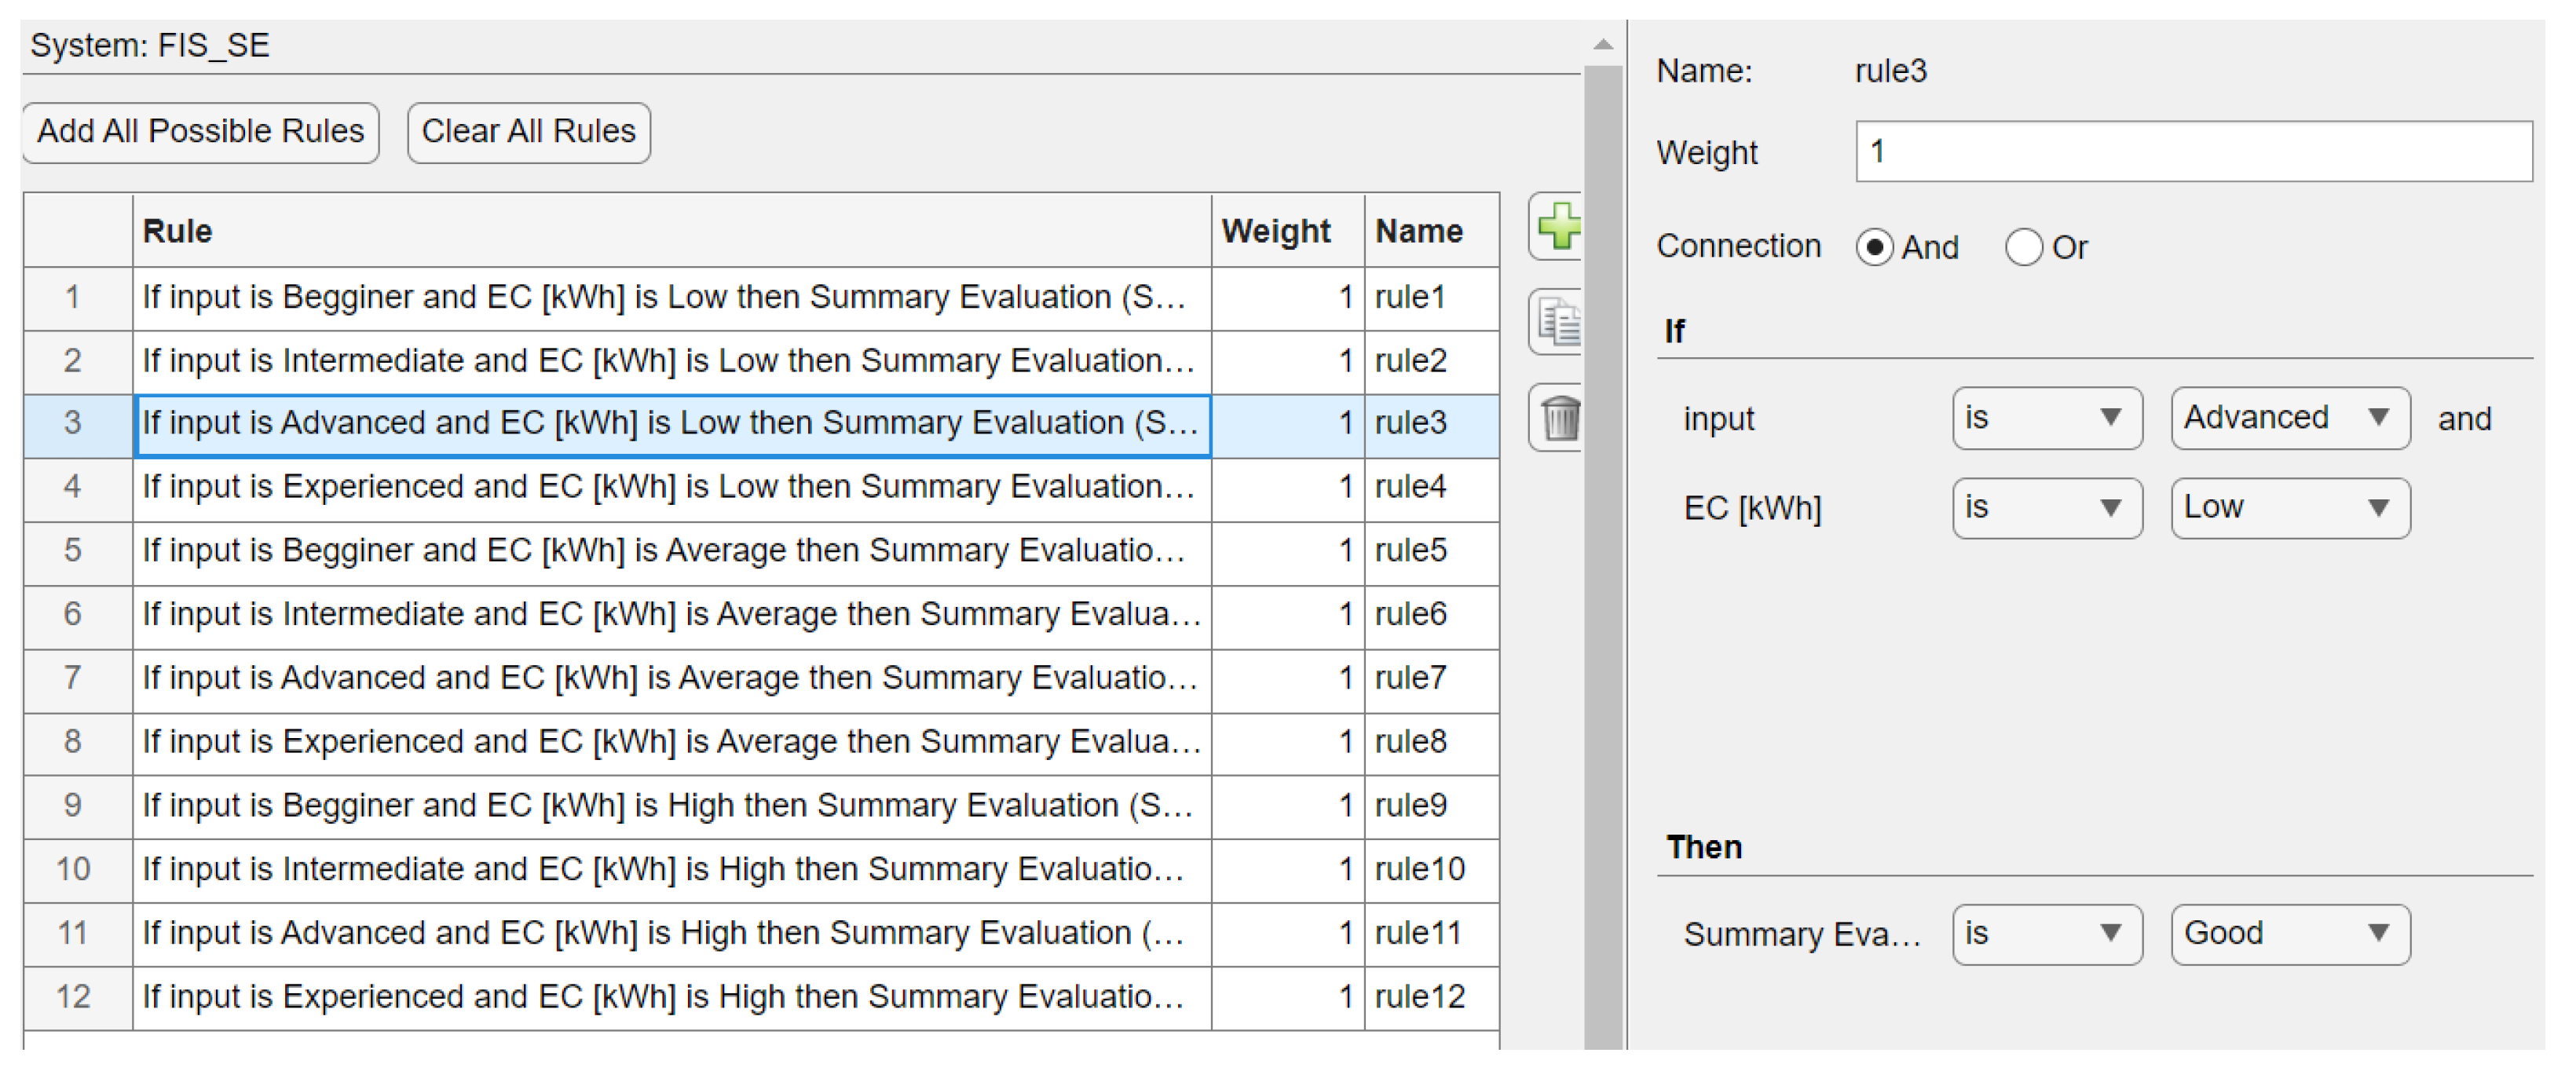Click Add All Possible Rules button
The width and height of the screenshot is (2576, 1071).
(x=201, y=132)
